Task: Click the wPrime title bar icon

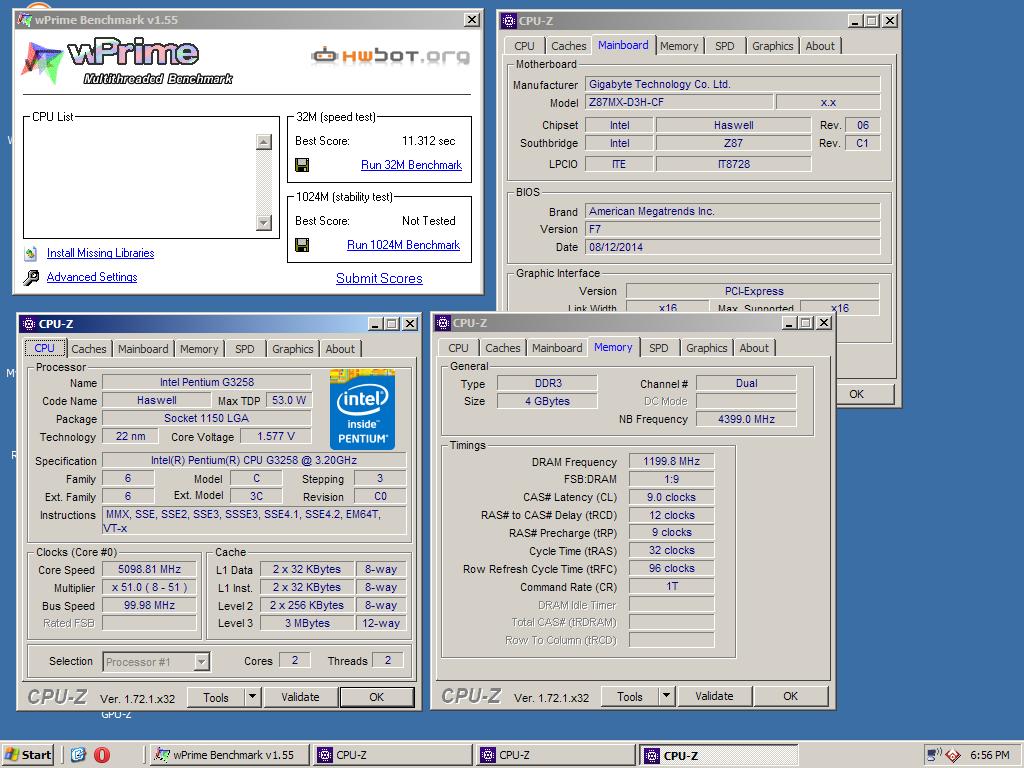Action: 25,20
